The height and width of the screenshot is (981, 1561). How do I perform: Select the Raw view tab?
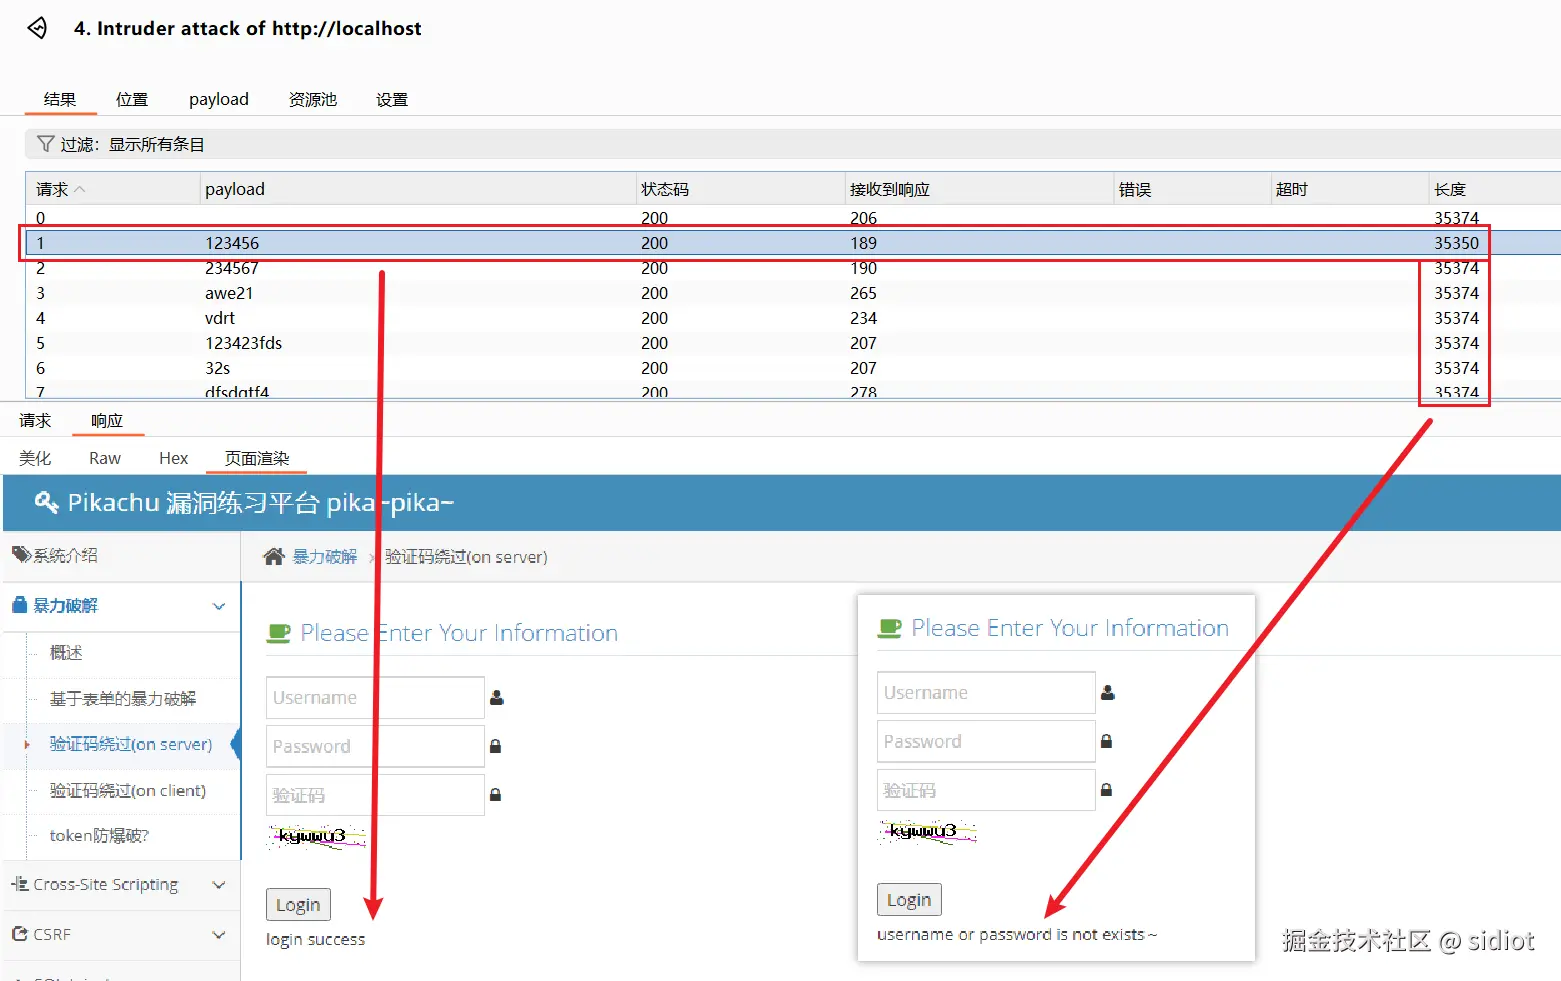pos(105,458)
